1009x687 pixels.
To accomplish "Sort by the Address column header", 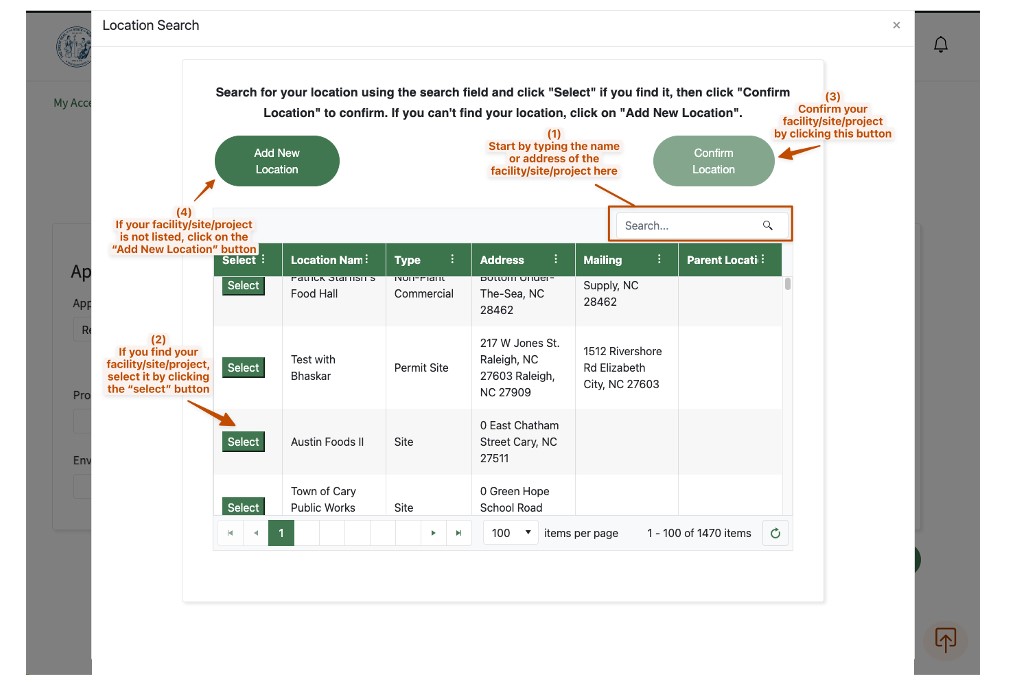I will [502, 260].
